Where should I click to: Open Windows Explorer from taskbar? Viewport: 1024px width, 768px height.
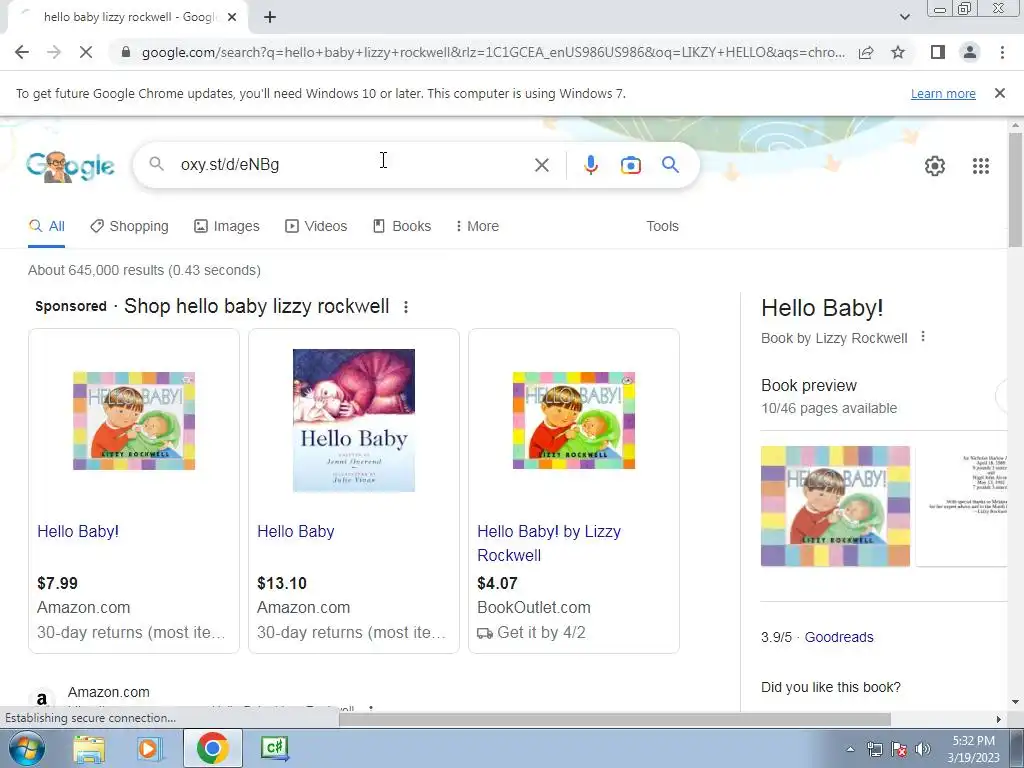(88, 748)
